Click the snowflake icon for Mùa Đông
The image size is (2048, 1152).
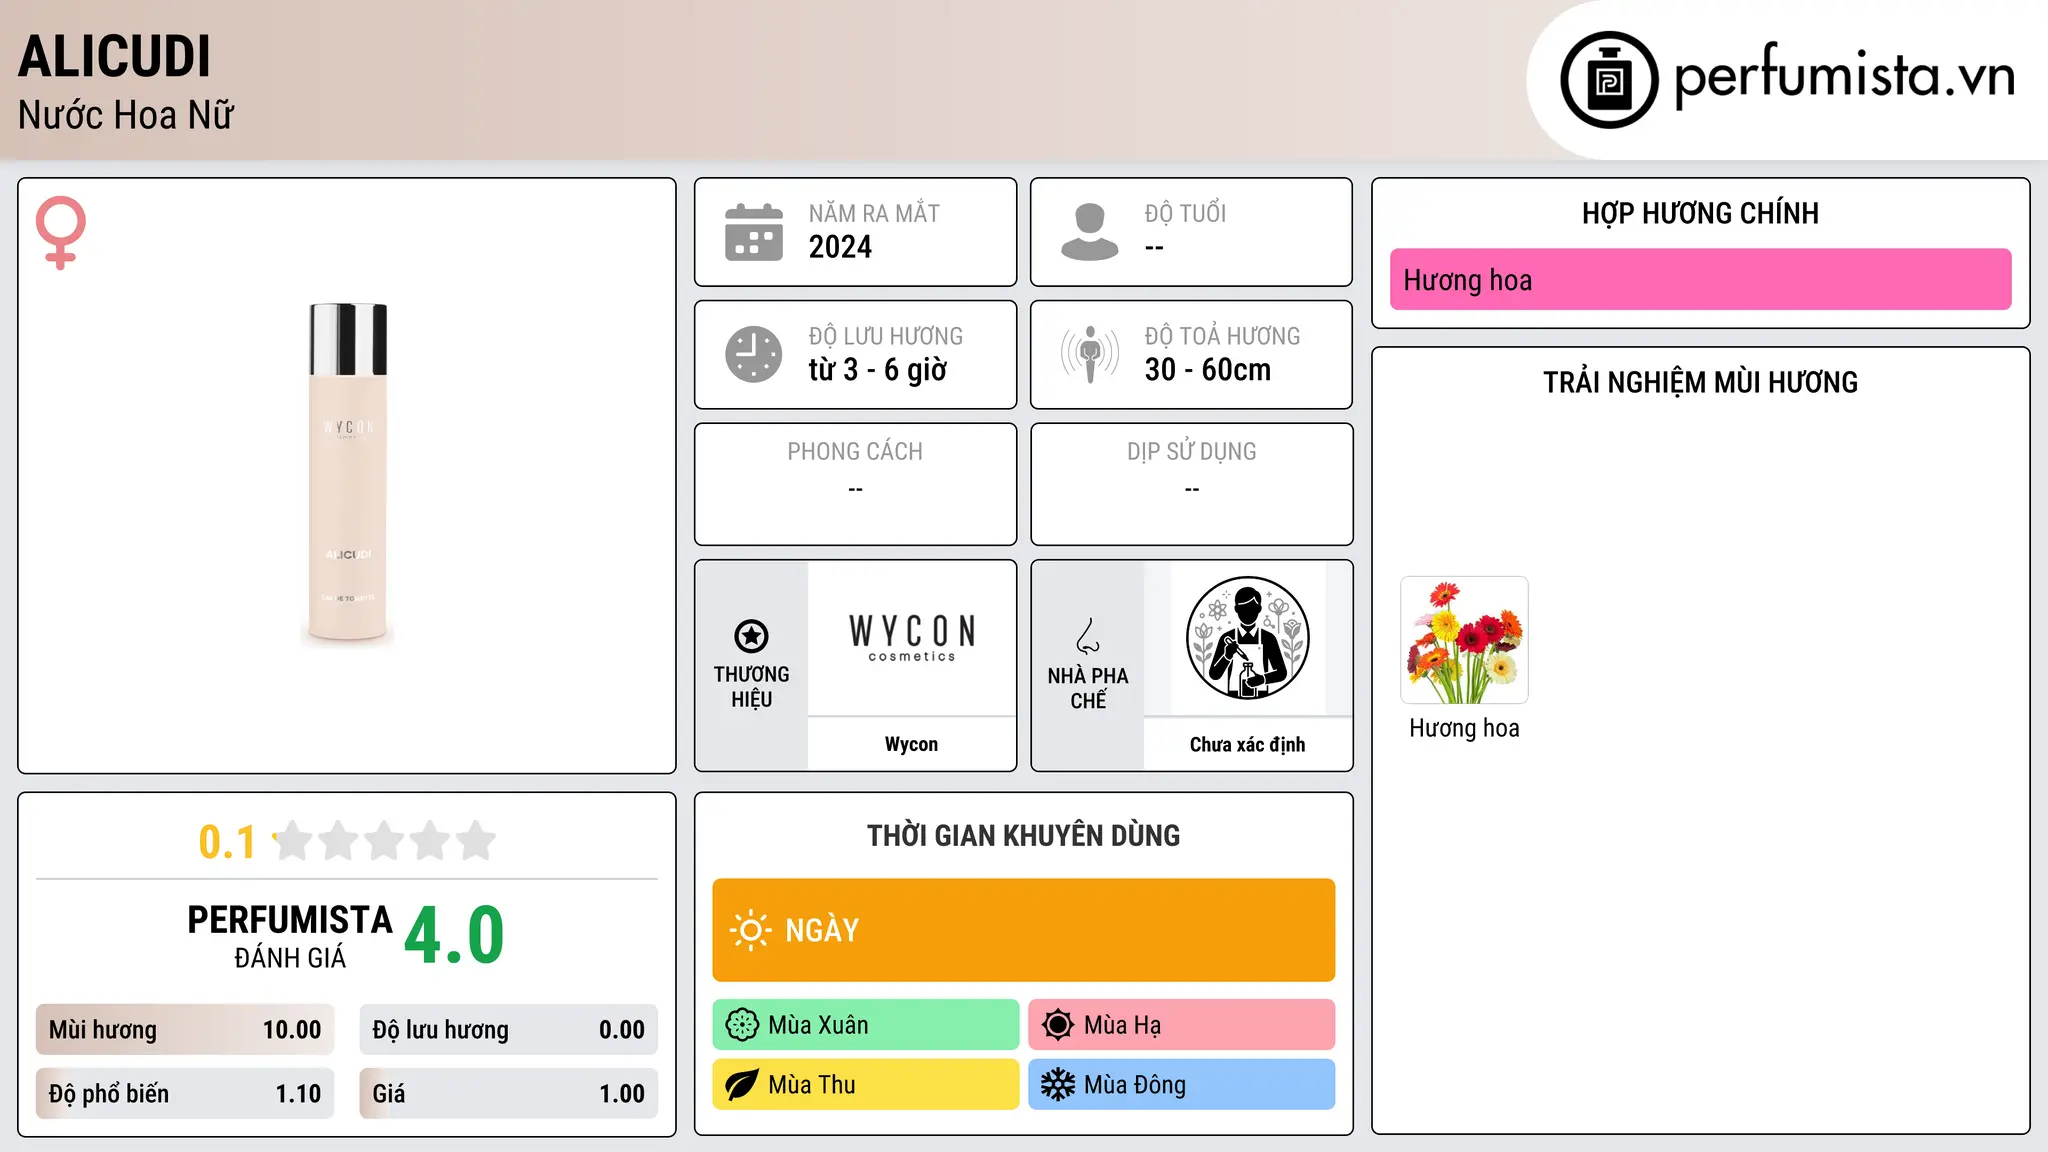coord(1058,1085)
